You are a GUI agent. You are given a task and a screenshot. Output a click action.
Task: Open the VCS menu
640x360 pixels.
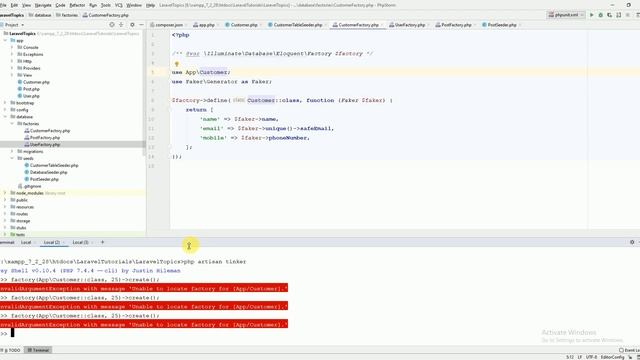point(118,5)
